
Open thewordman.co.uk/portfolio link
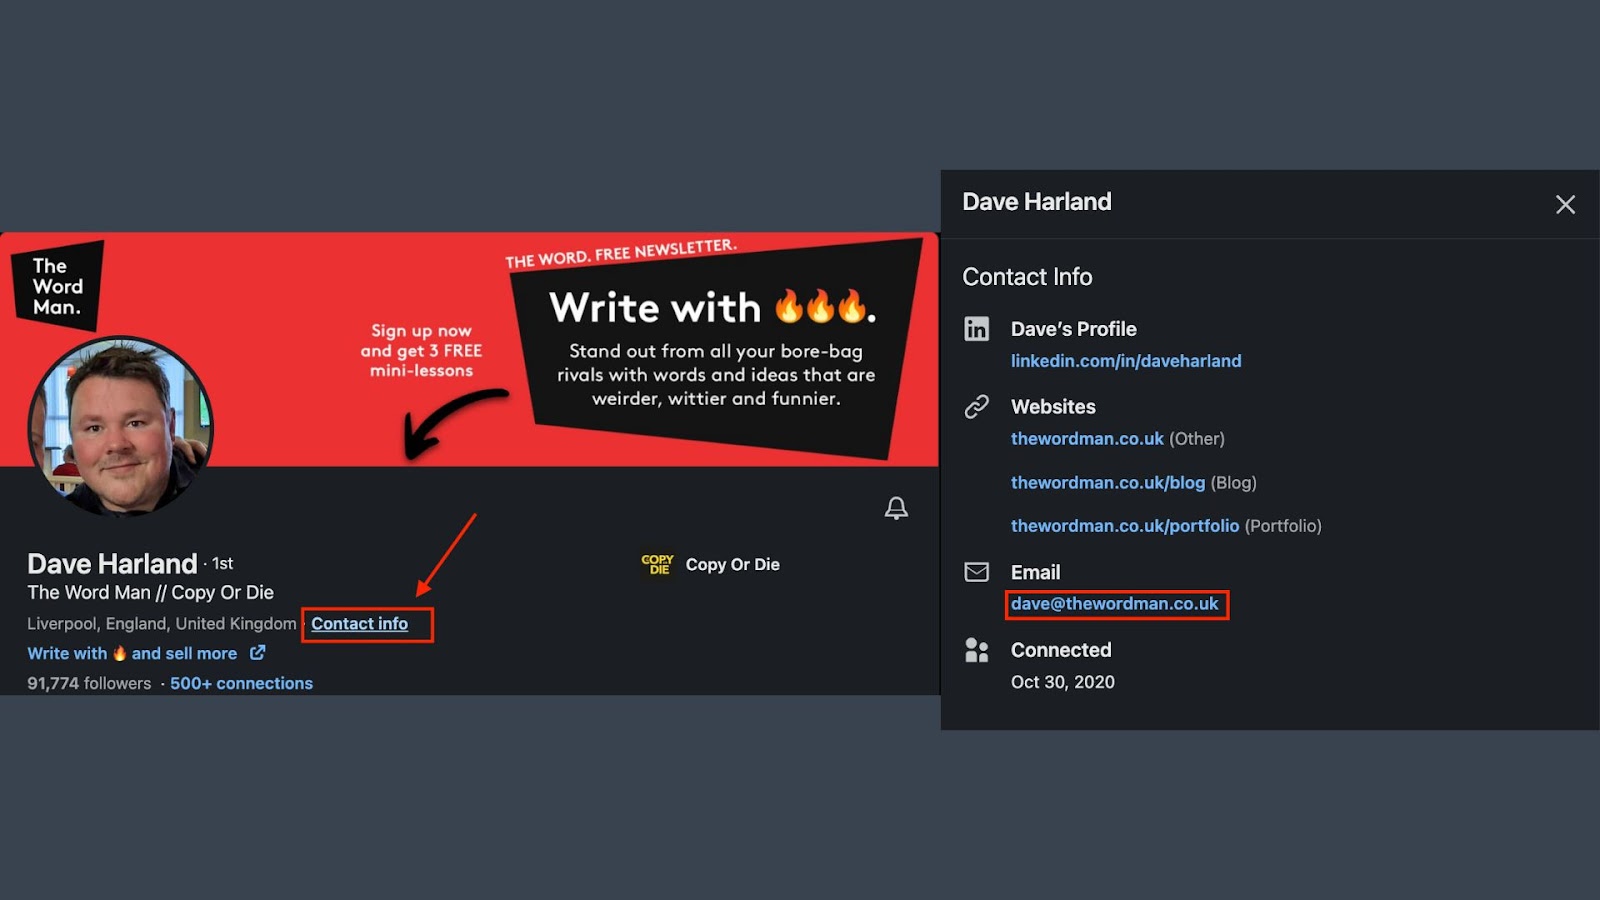tap(1125, 526)
